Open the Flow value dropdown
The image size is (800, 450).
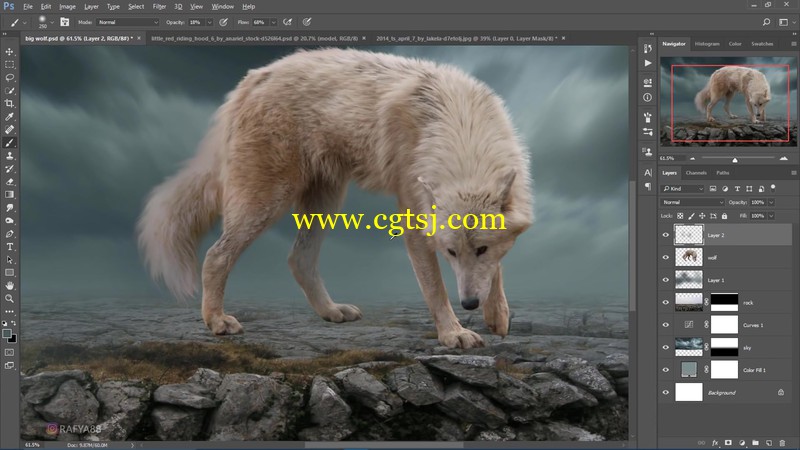pos(273,22)
